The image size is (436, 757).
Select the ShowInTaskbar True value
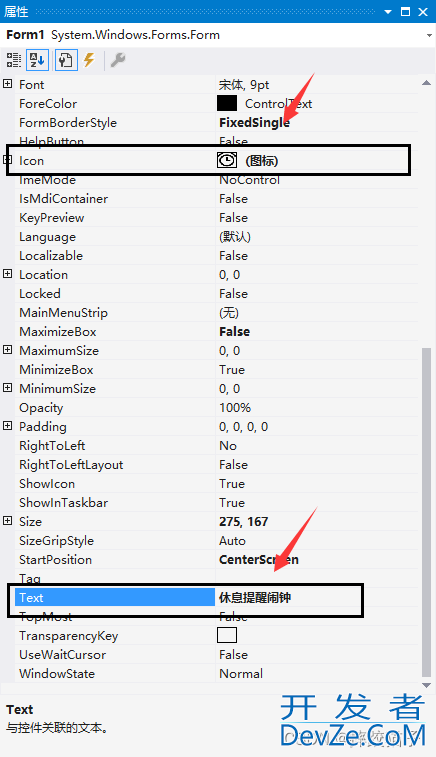(232, 503)
